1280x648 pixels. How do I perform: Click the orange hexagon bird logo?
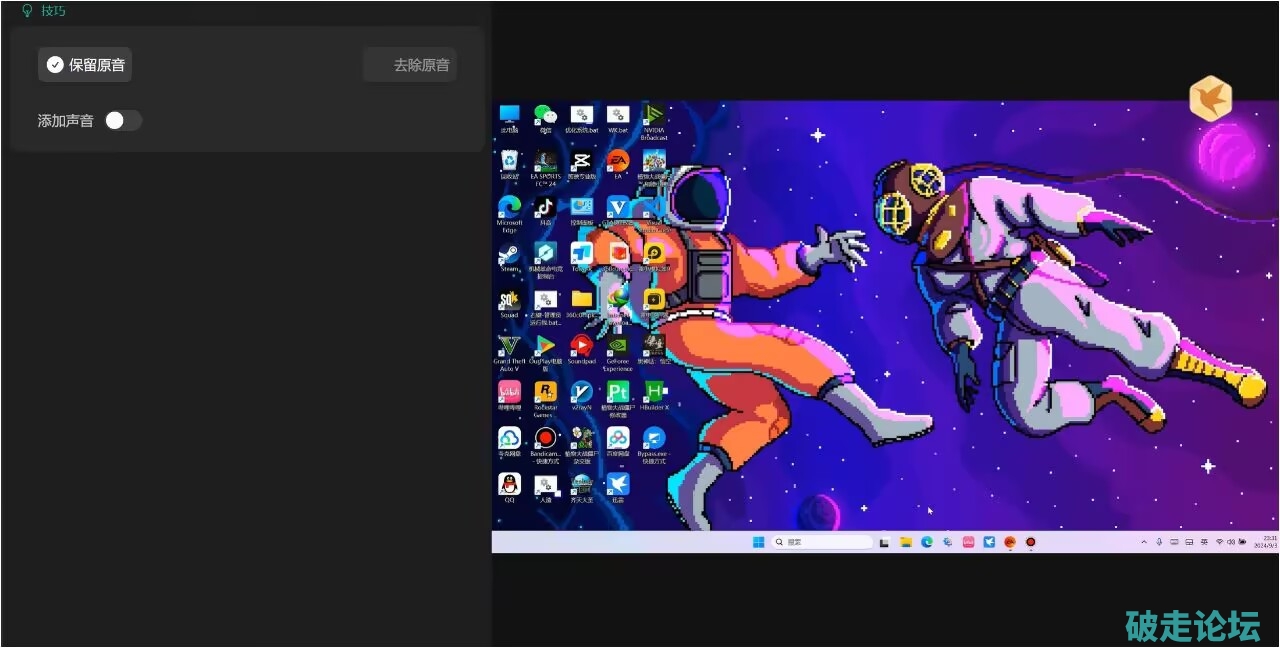(x=1210, y=98)
